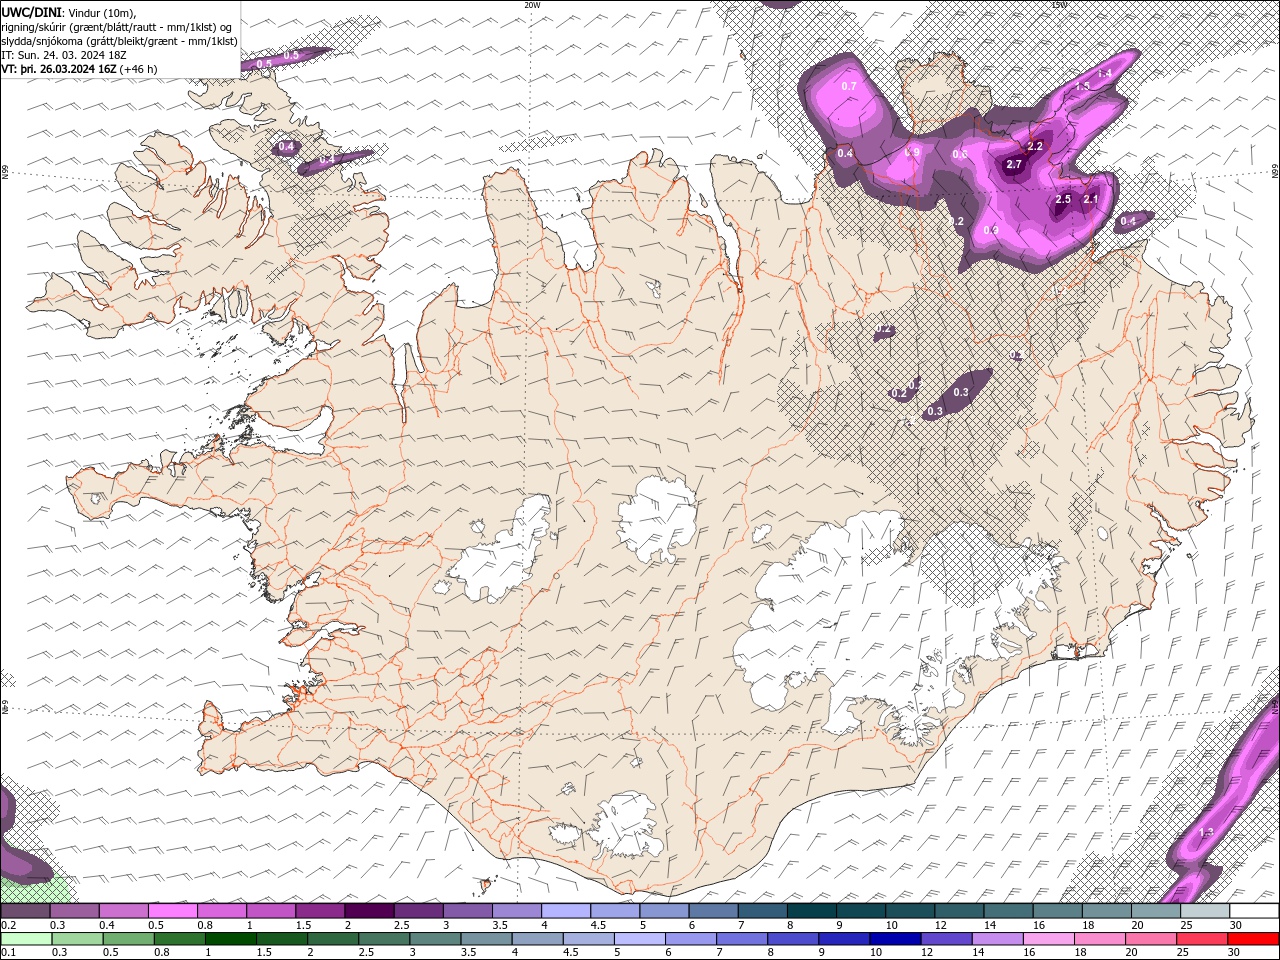Viewport: 1280px width, 960px height.
Task: Click the 0.1 label in lower legend row
Action: 7,953
